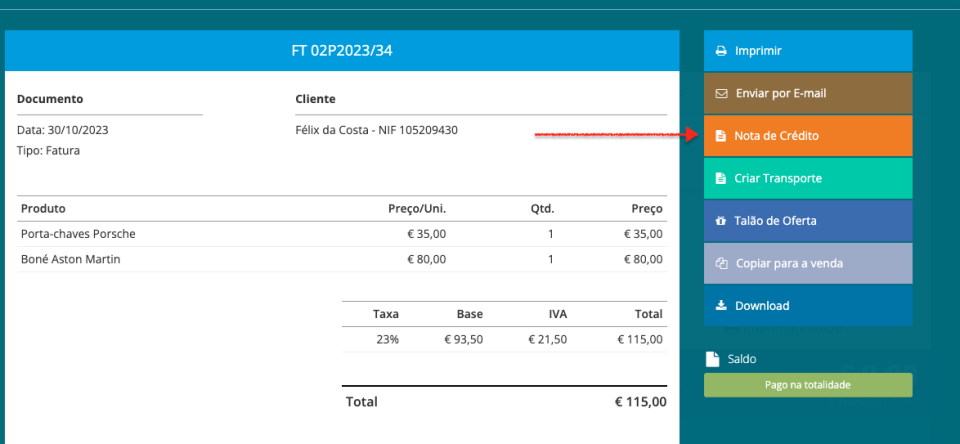Click the green Pago na totalidade bar

point(808,385)
